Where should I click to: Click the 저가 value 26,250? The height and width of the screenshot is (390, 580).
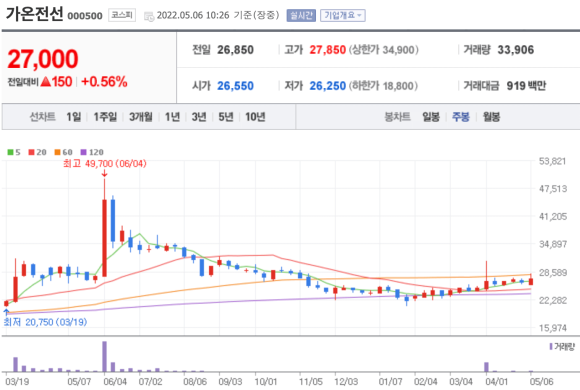click(x=327, y=86)
